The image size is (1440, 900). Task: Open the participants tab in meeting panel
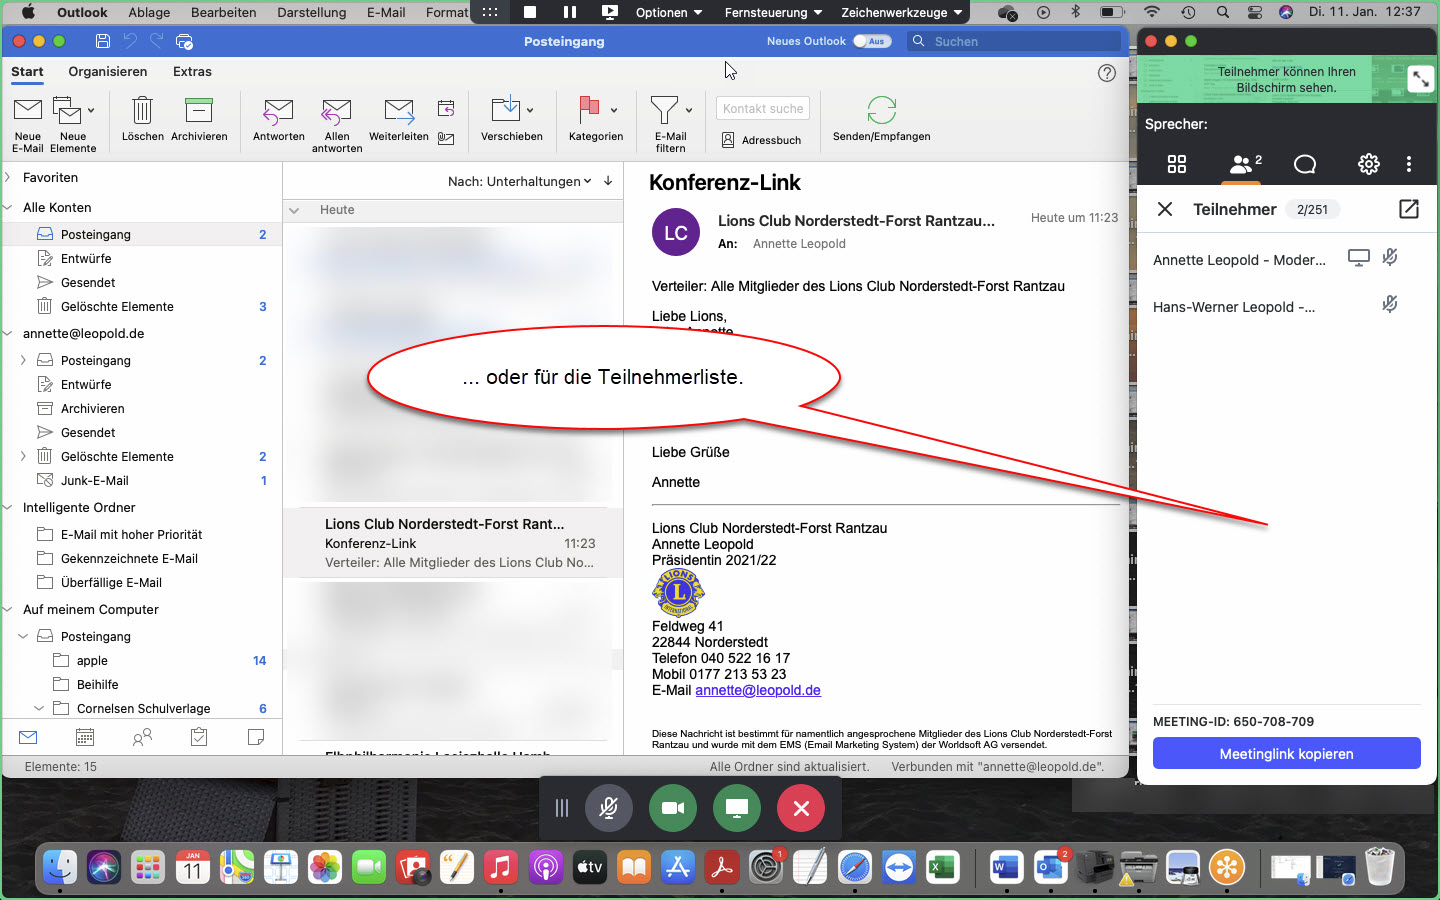click(1242, 164)
